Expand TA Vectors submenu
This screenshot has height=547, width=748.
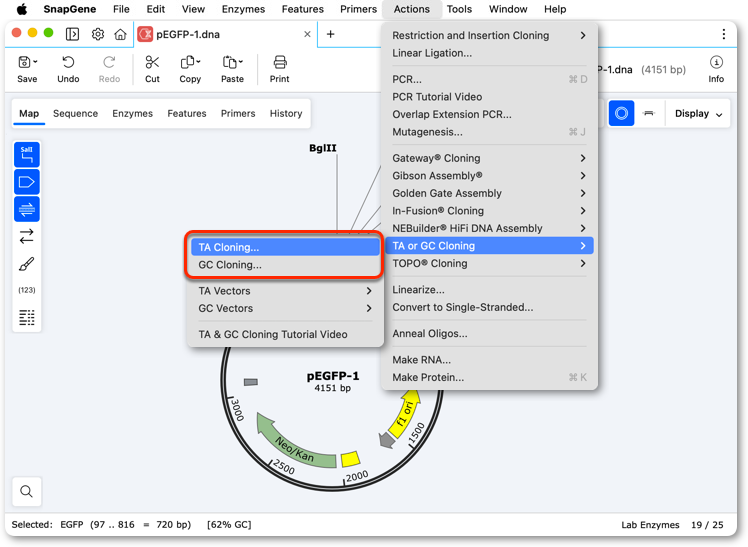(285, 291)
